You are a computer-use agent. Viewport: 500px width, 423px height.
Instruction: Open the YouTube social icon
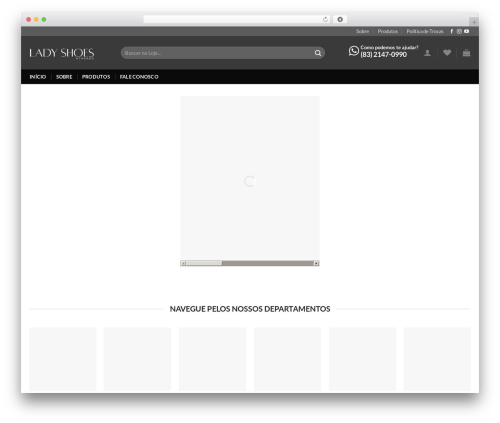466,31
